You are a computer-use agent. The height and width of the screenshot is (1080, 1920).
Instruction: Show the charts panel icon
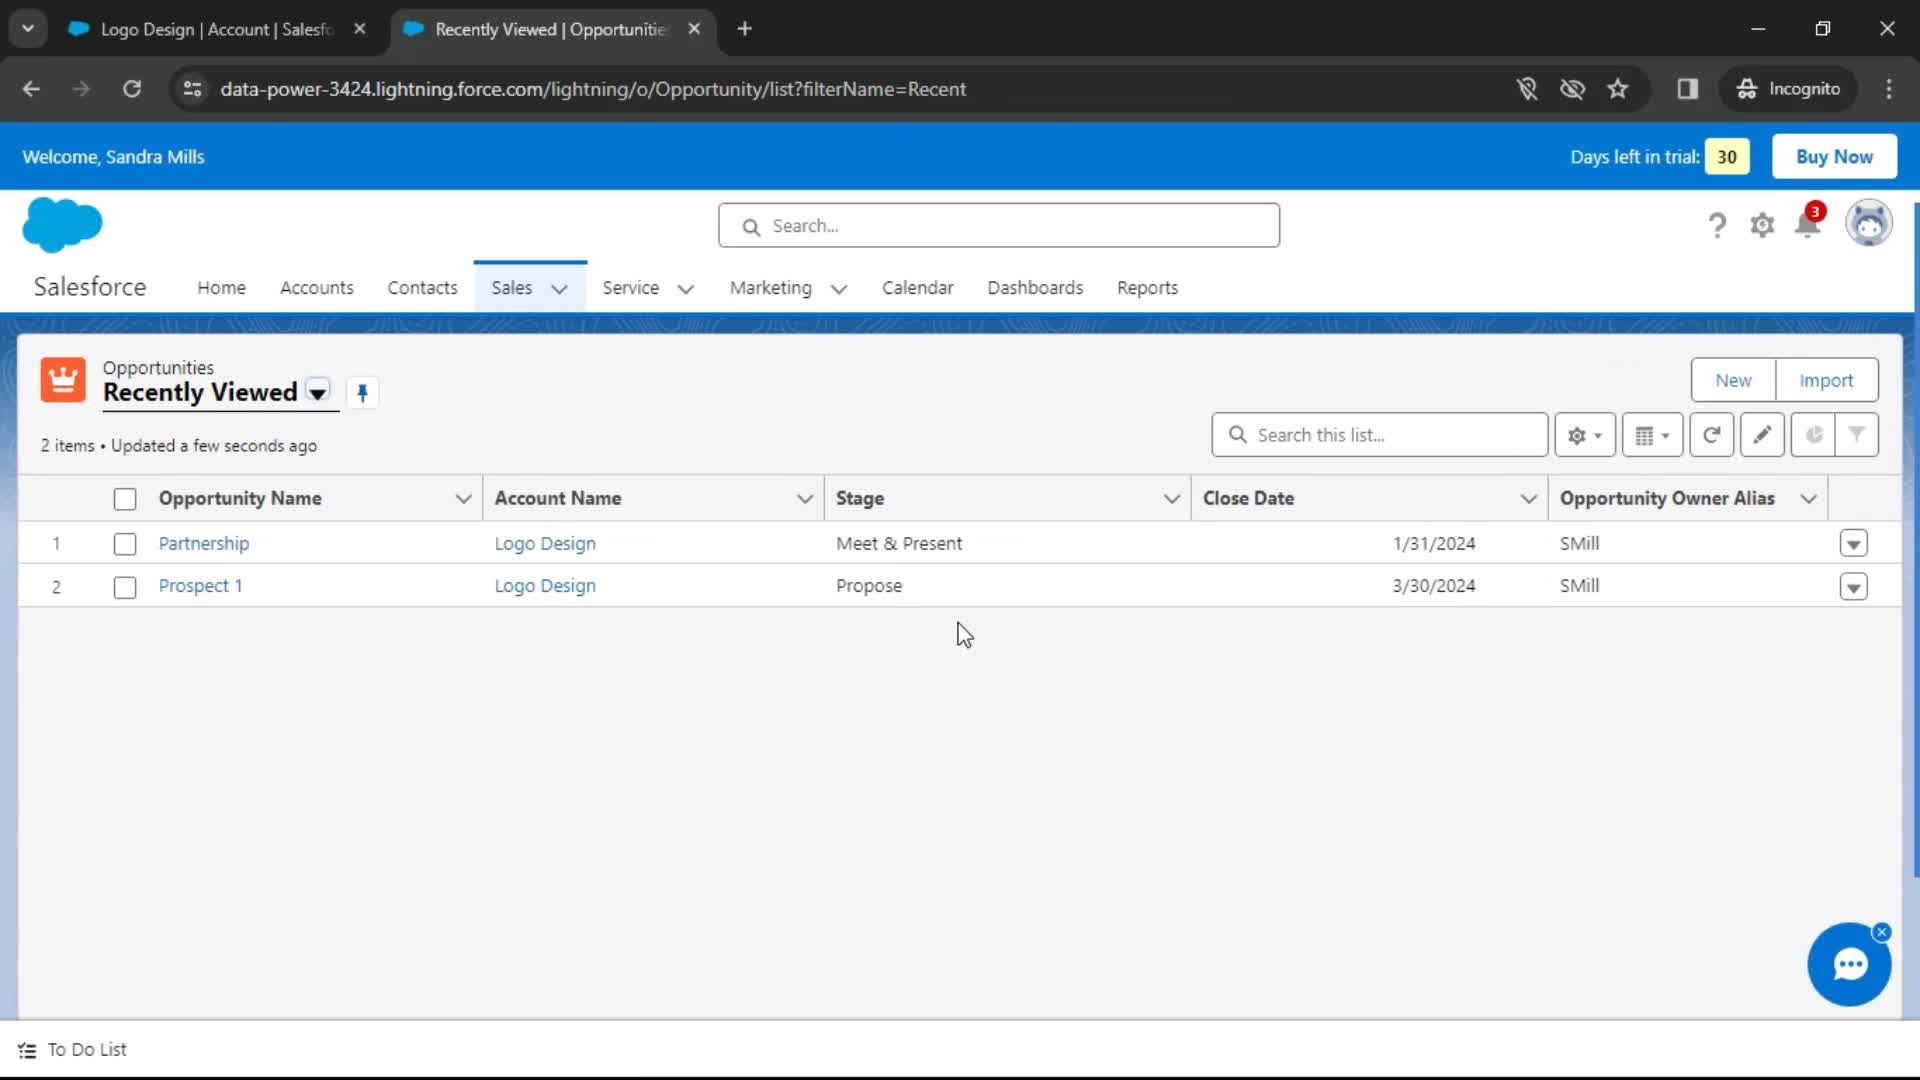click(x=1813, y=435)
